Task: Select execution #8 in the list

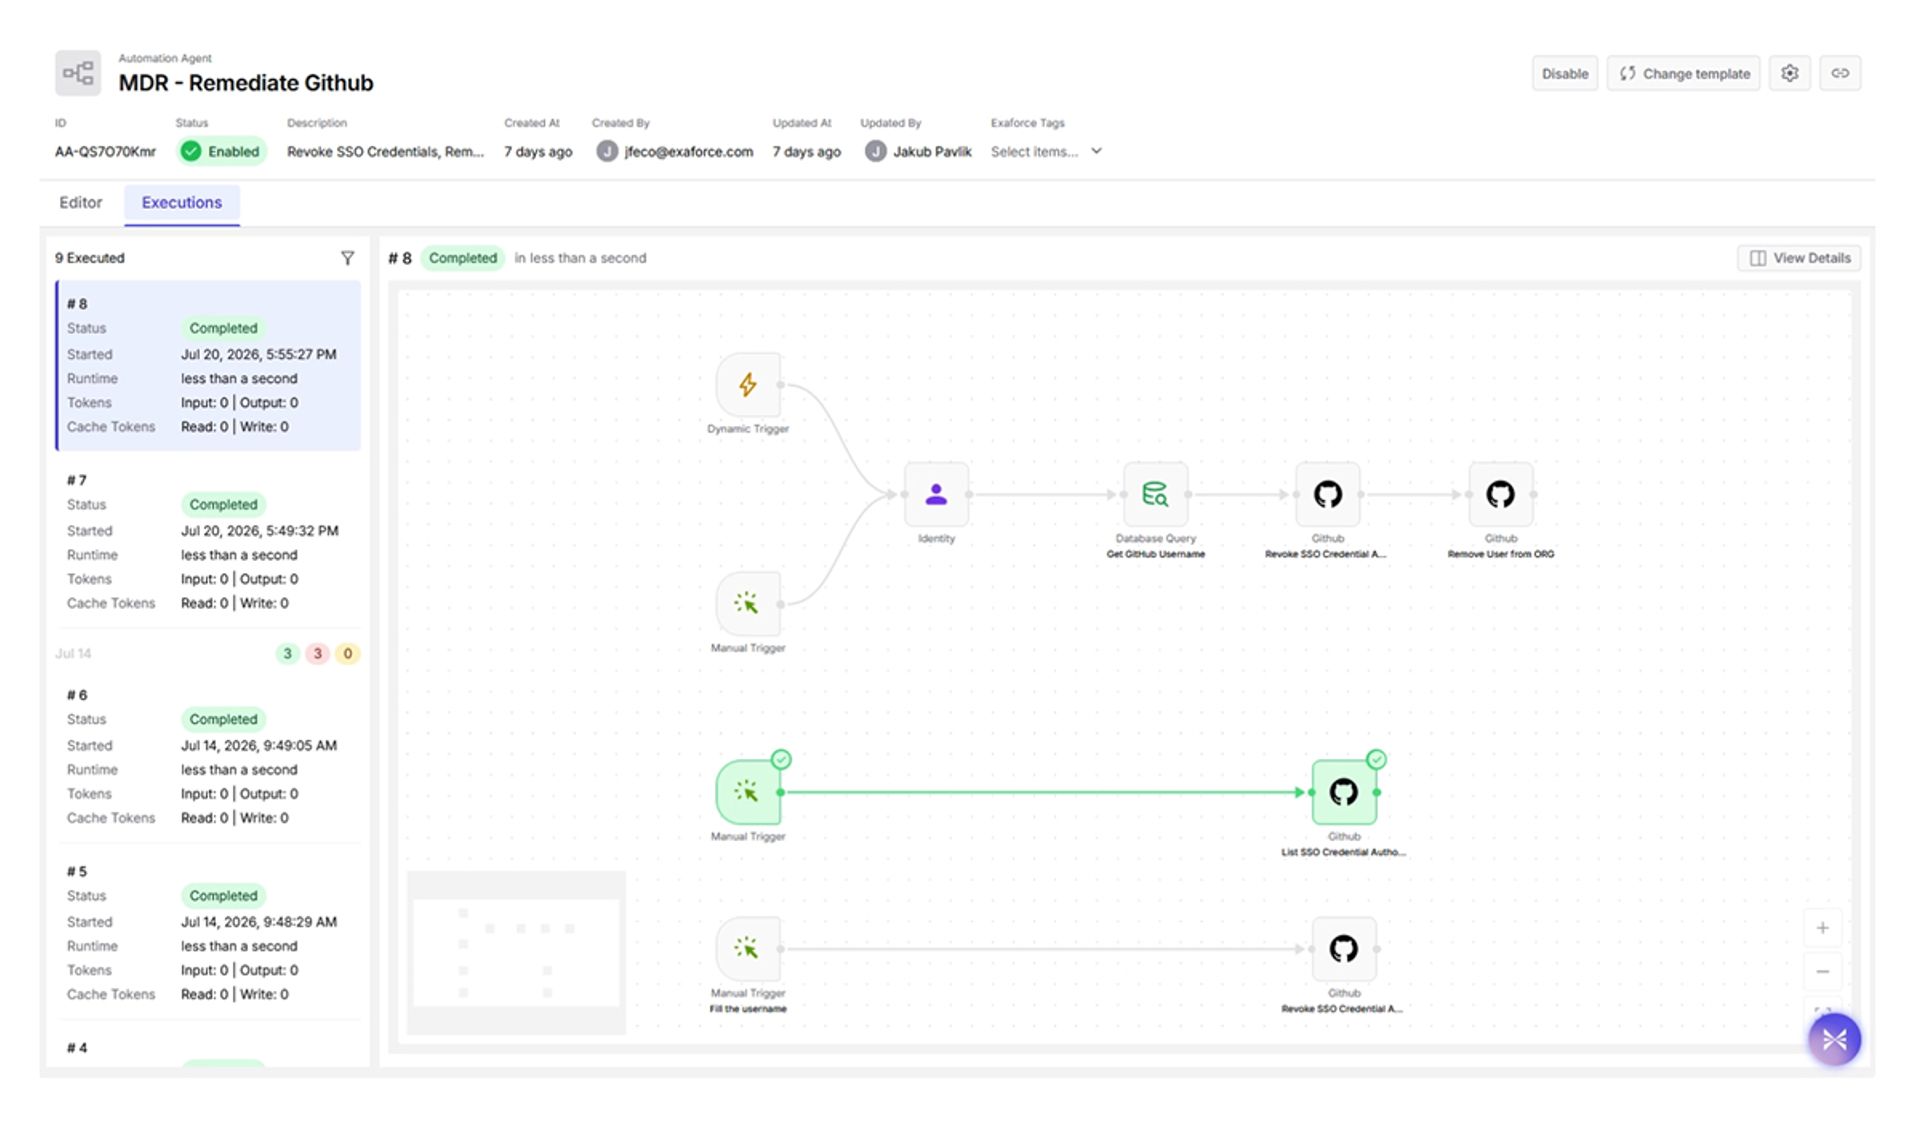Action: (x=208, y=365)
